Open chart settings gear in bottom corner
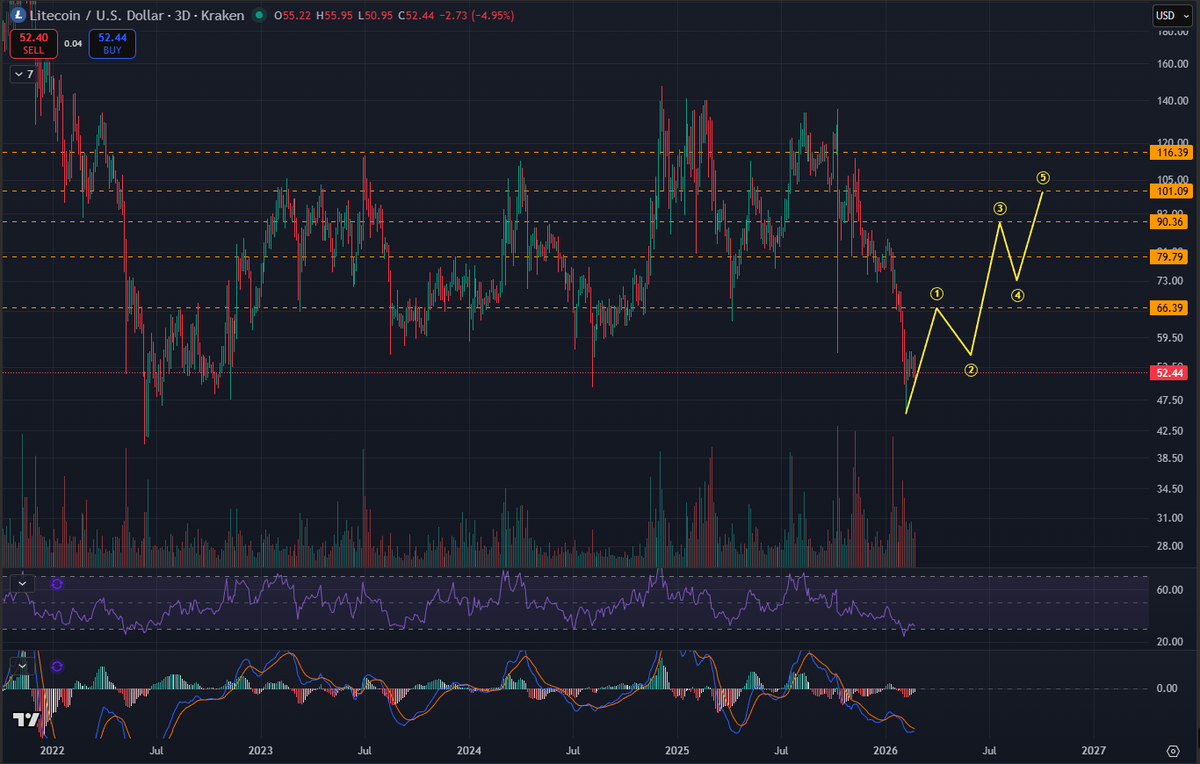Screen dimensions: 1200x764 click(1172, 749)
